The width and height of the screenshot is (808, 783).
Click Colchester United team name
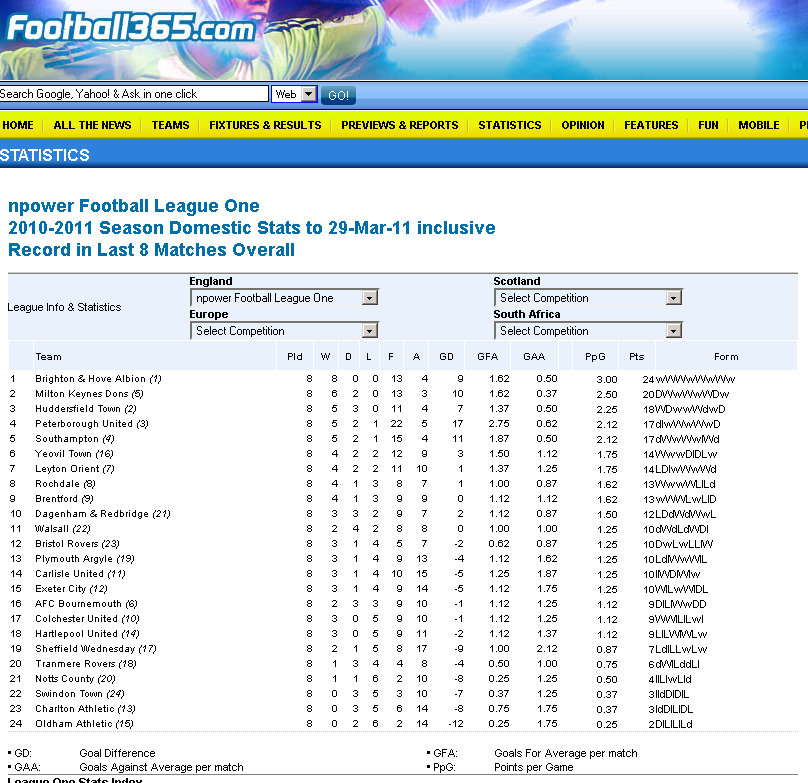coord(76,618)
